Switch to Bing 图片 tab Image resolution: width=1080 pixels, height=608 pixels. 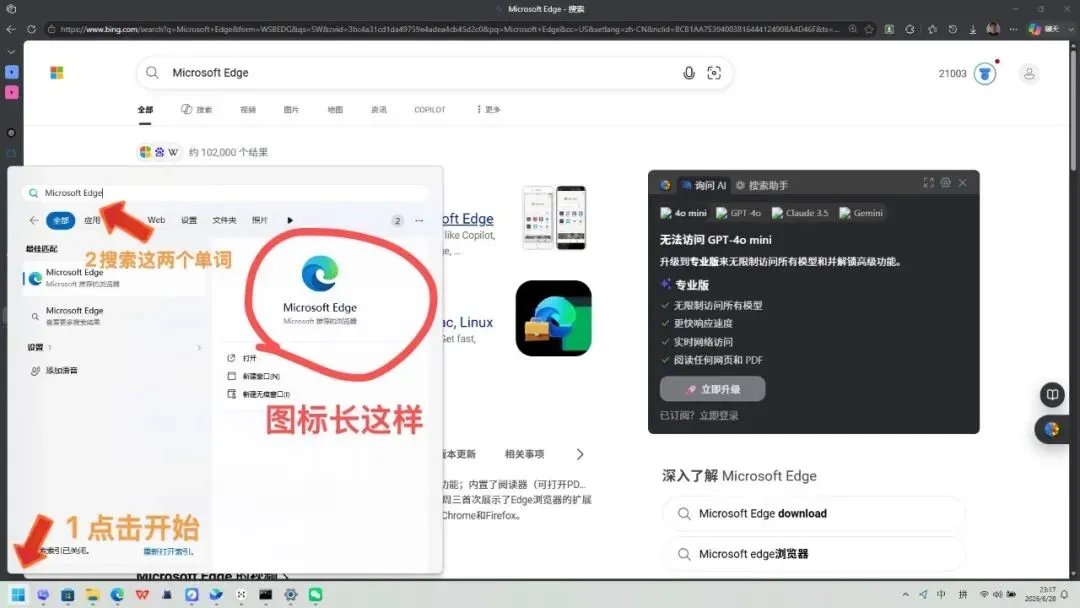tap(291, 109)
